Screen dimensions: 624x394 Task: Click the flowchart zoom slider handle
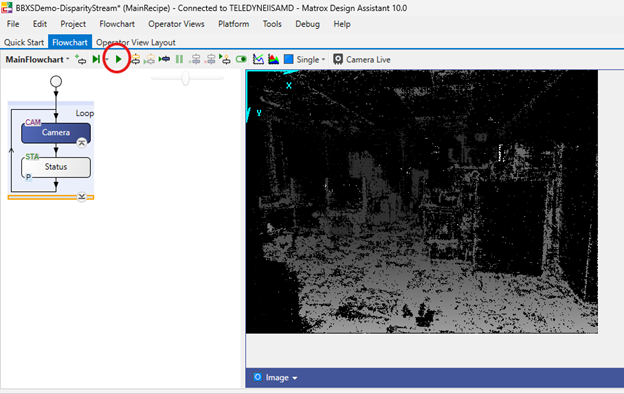click(x=185, y=78)
